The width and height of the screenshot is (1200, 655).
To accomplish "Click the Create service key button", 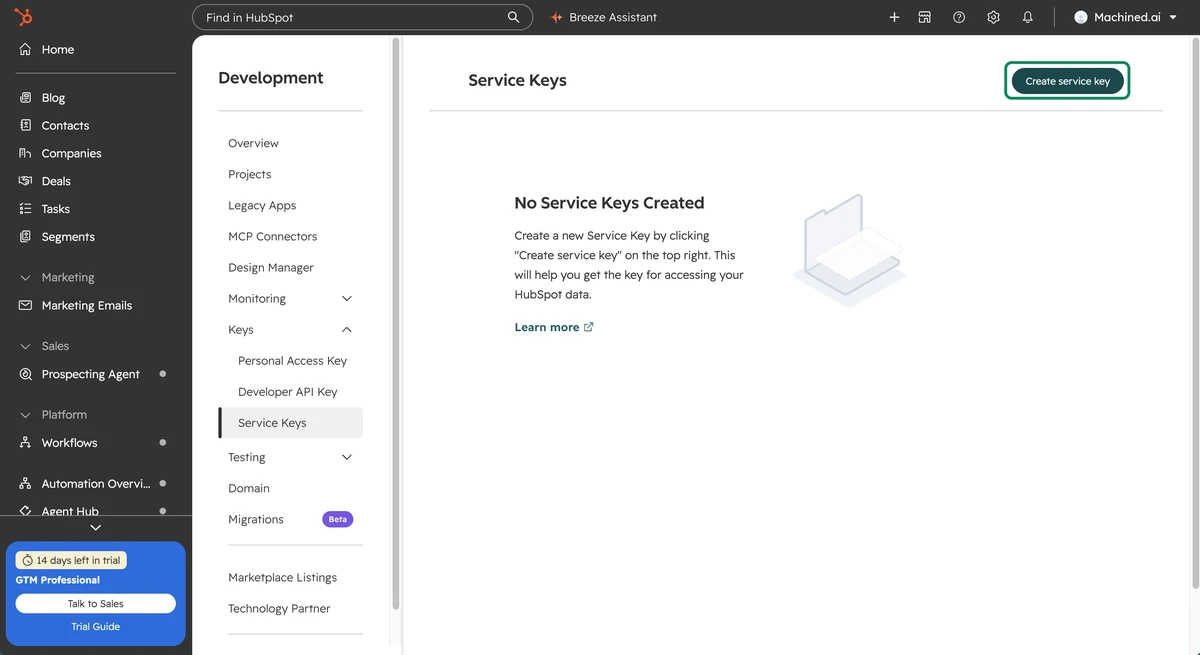I will 1067,81.
